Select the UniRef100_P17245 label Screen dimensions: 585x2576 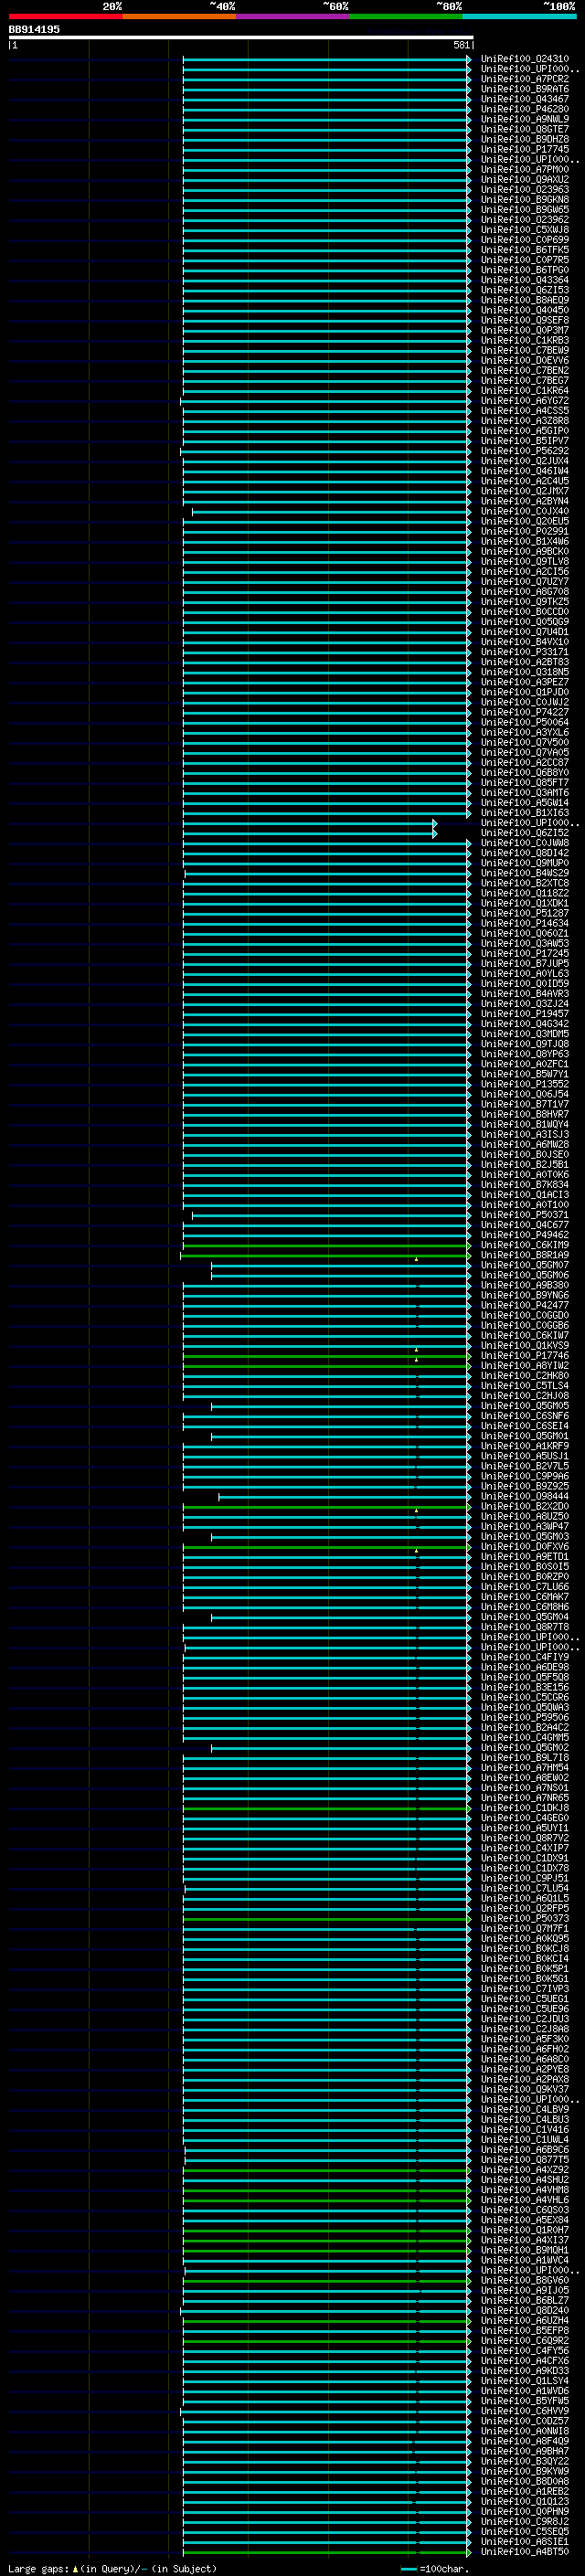[525, 953]
